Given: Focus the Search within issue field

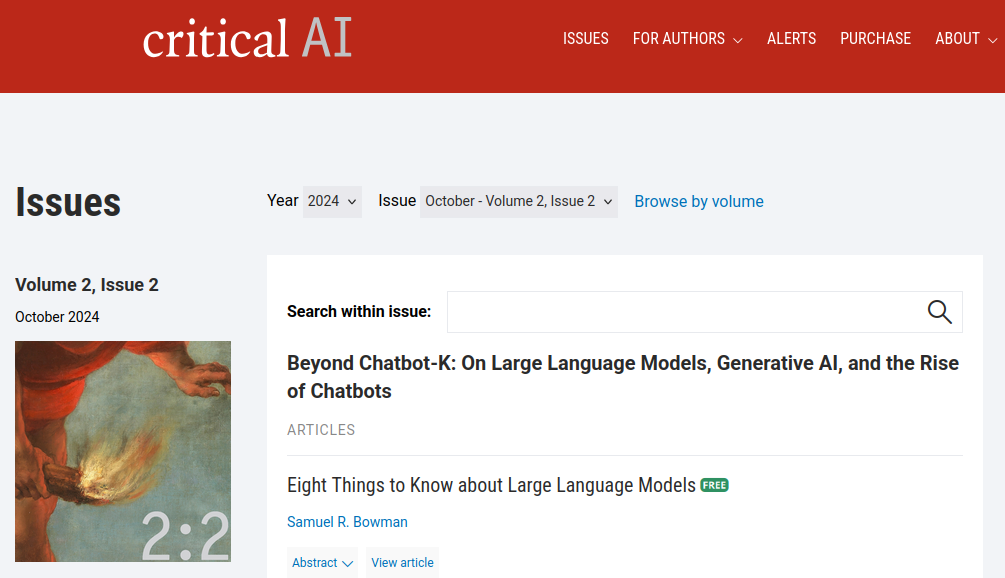Looking at the screenshot, I should pyautogui.click(x=680, y=312).
